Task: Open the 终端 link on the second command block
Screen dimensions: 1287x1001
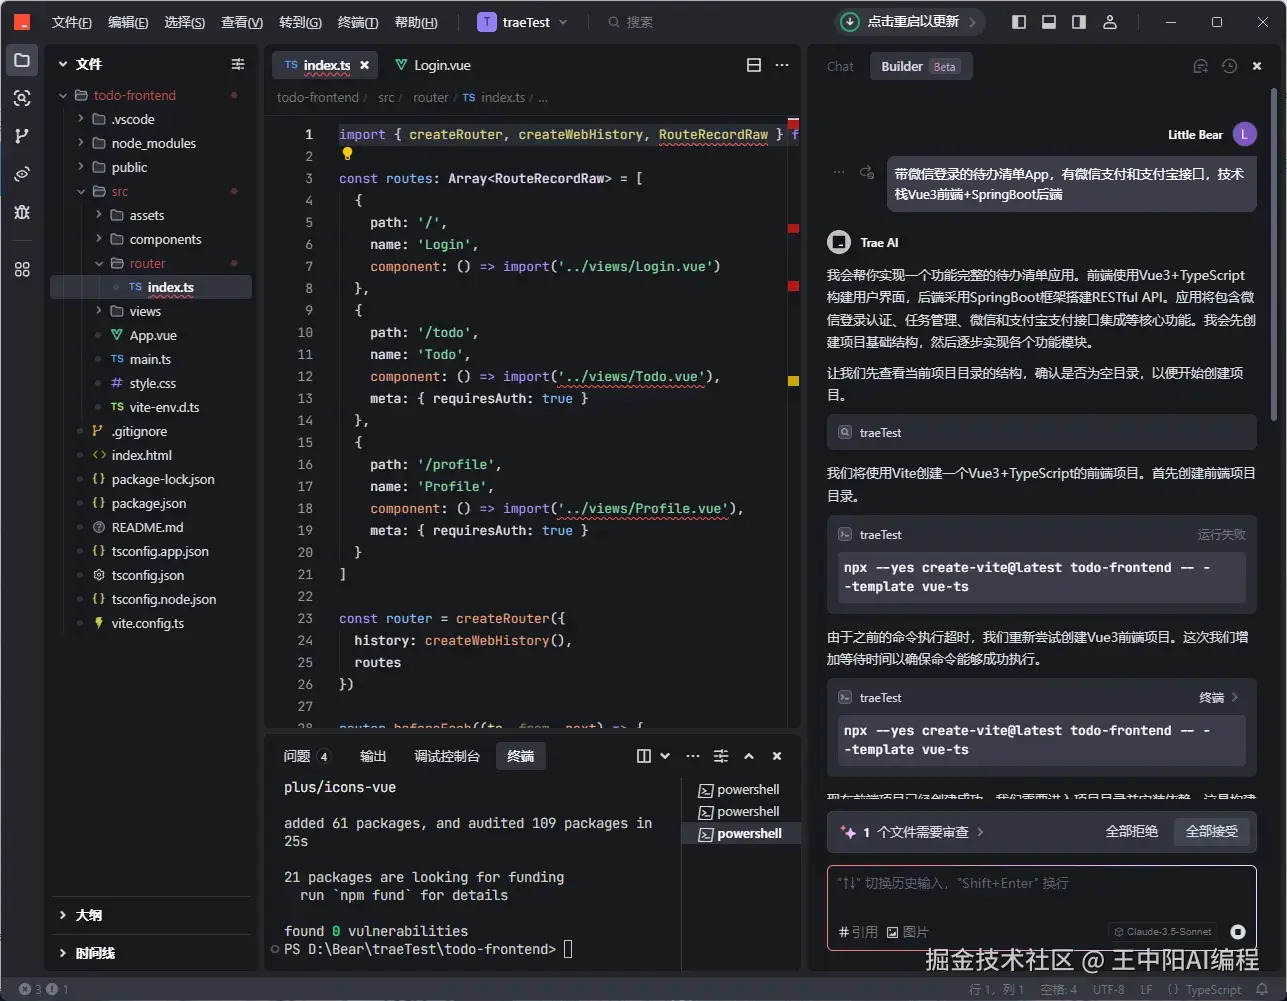Action: (x=1219, y=698)
